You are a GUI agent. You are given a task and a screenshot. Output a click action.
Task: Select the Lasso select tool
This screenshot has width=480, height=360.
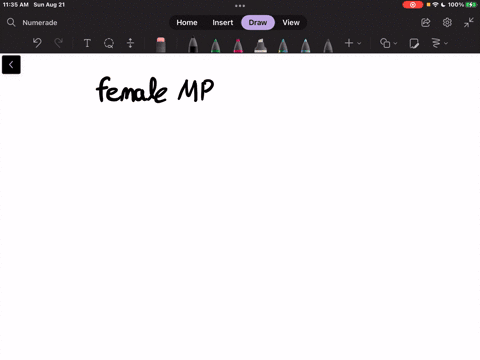109,43
